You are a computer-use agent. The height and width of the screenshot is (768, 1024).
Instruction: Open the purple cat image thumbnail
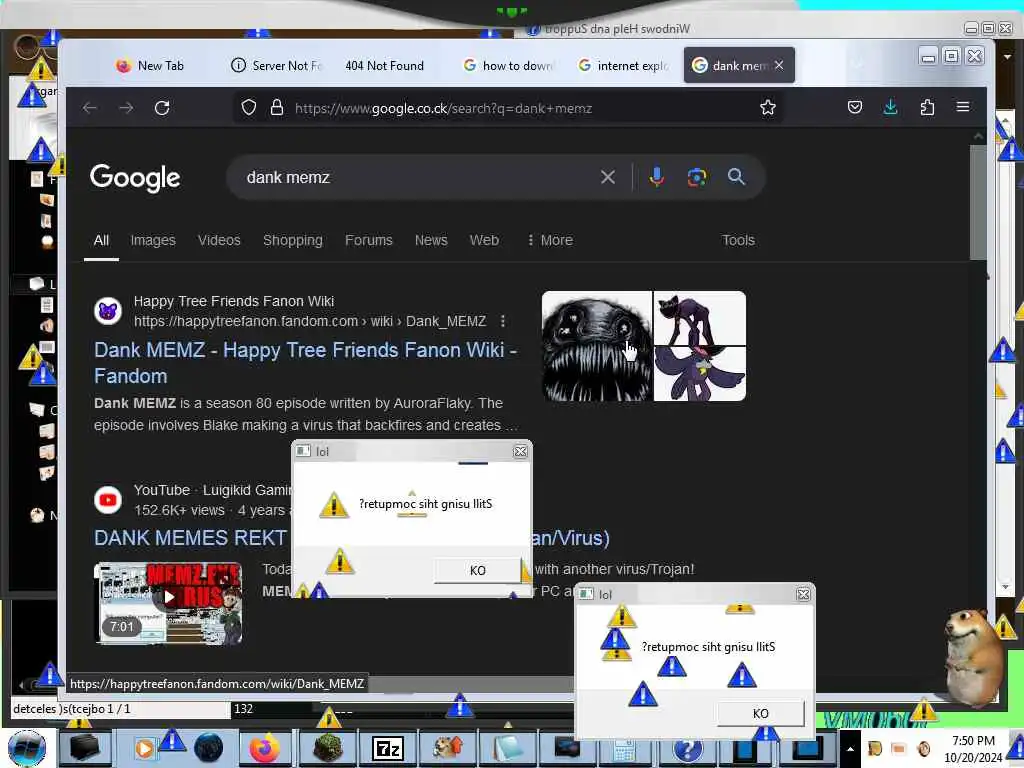point(699,318)
